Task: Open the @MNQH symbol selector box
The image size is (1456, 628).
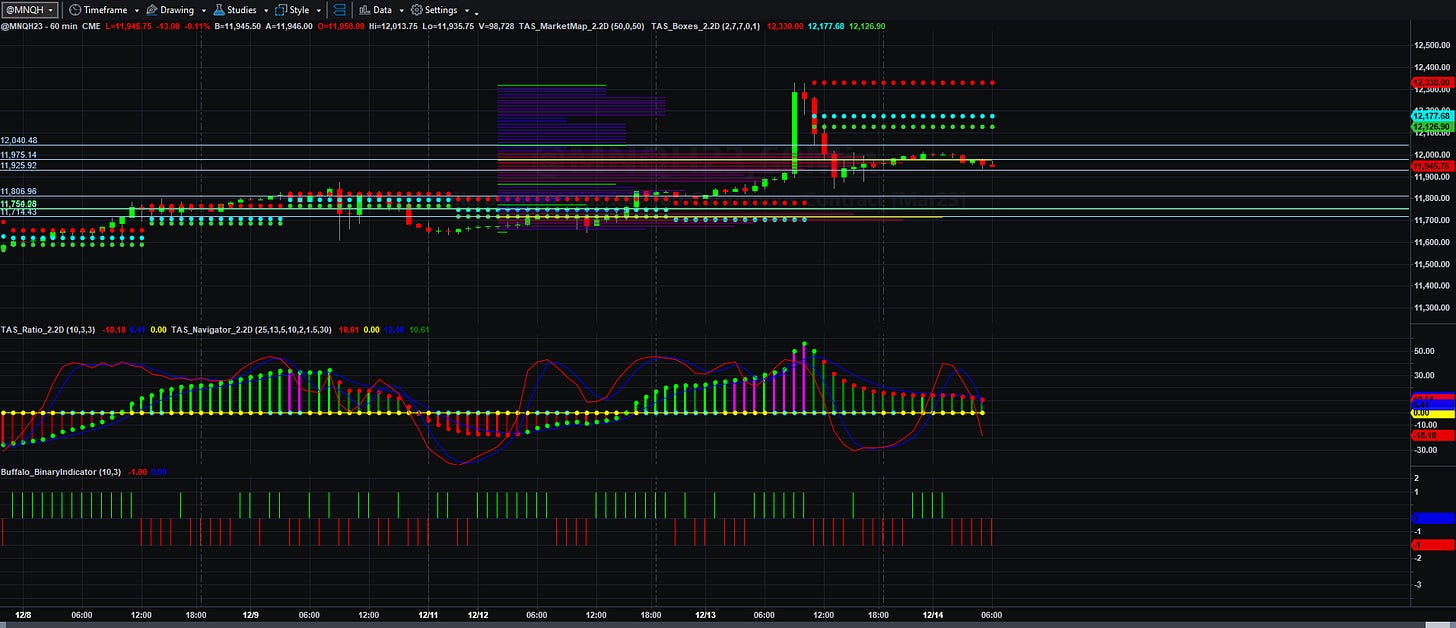Action: (30, 9)
